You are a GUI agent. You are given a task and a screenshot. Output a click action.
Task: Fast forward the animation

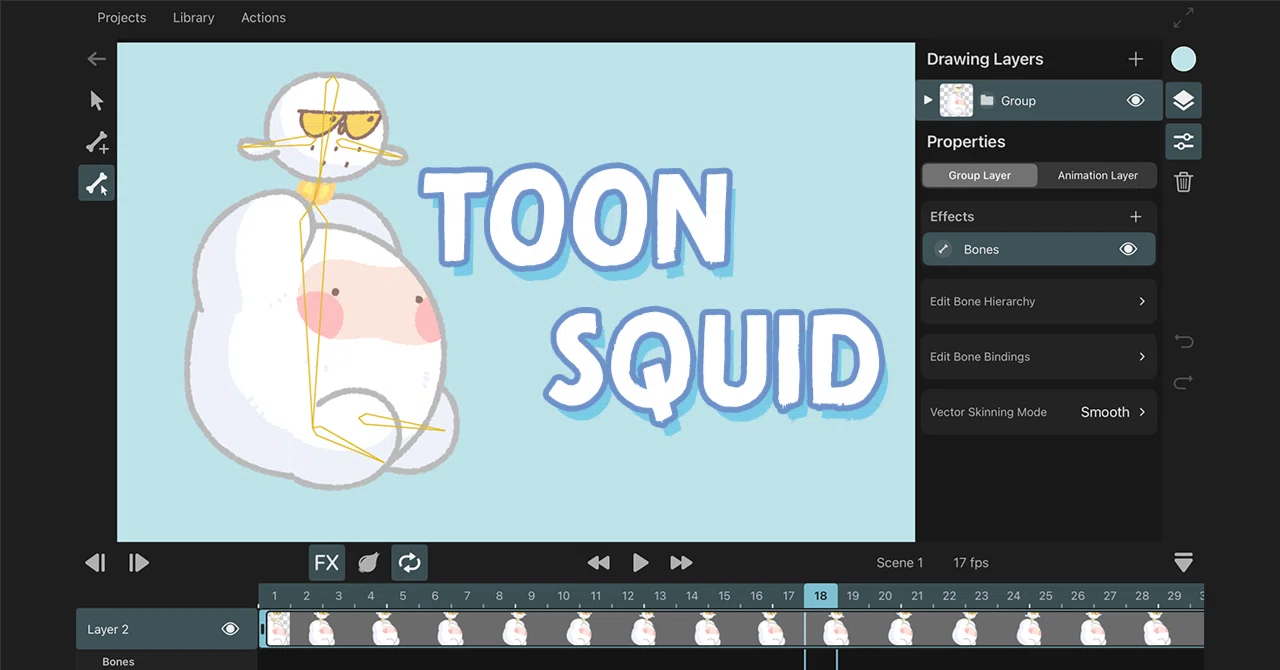click(x=681, y=563)
